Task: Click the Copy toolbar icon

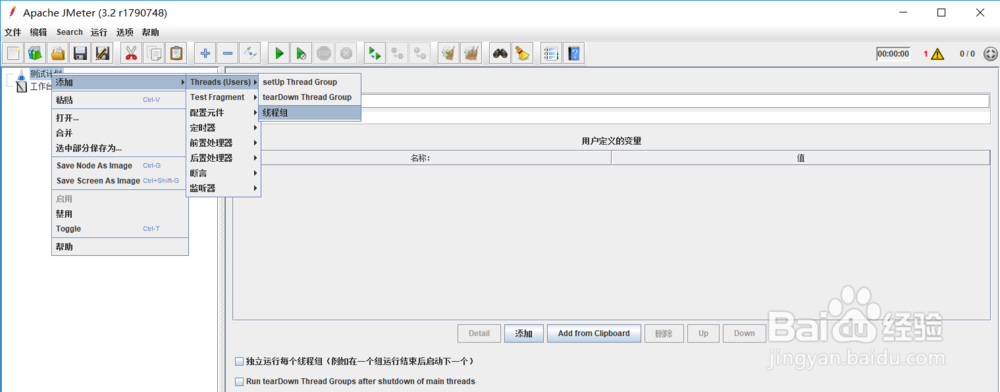Action: point(153,54)
